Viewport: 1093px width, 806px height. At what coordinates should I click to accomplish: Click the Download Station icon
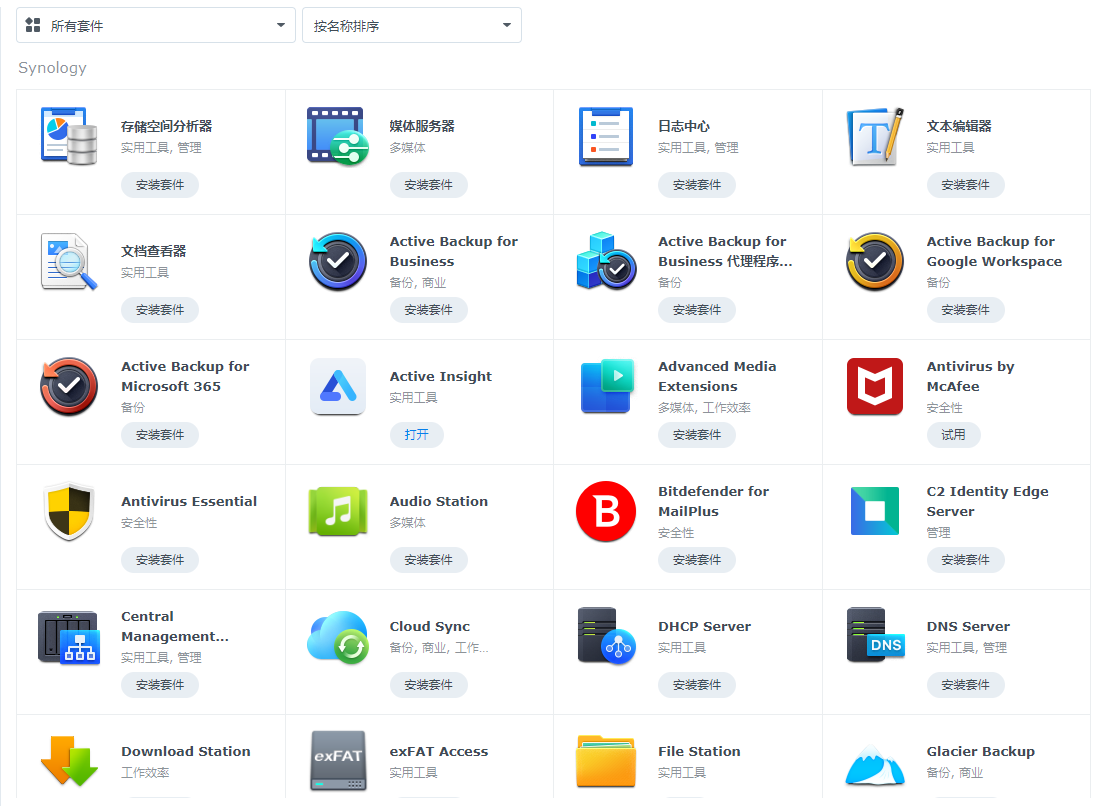(68, 761)
